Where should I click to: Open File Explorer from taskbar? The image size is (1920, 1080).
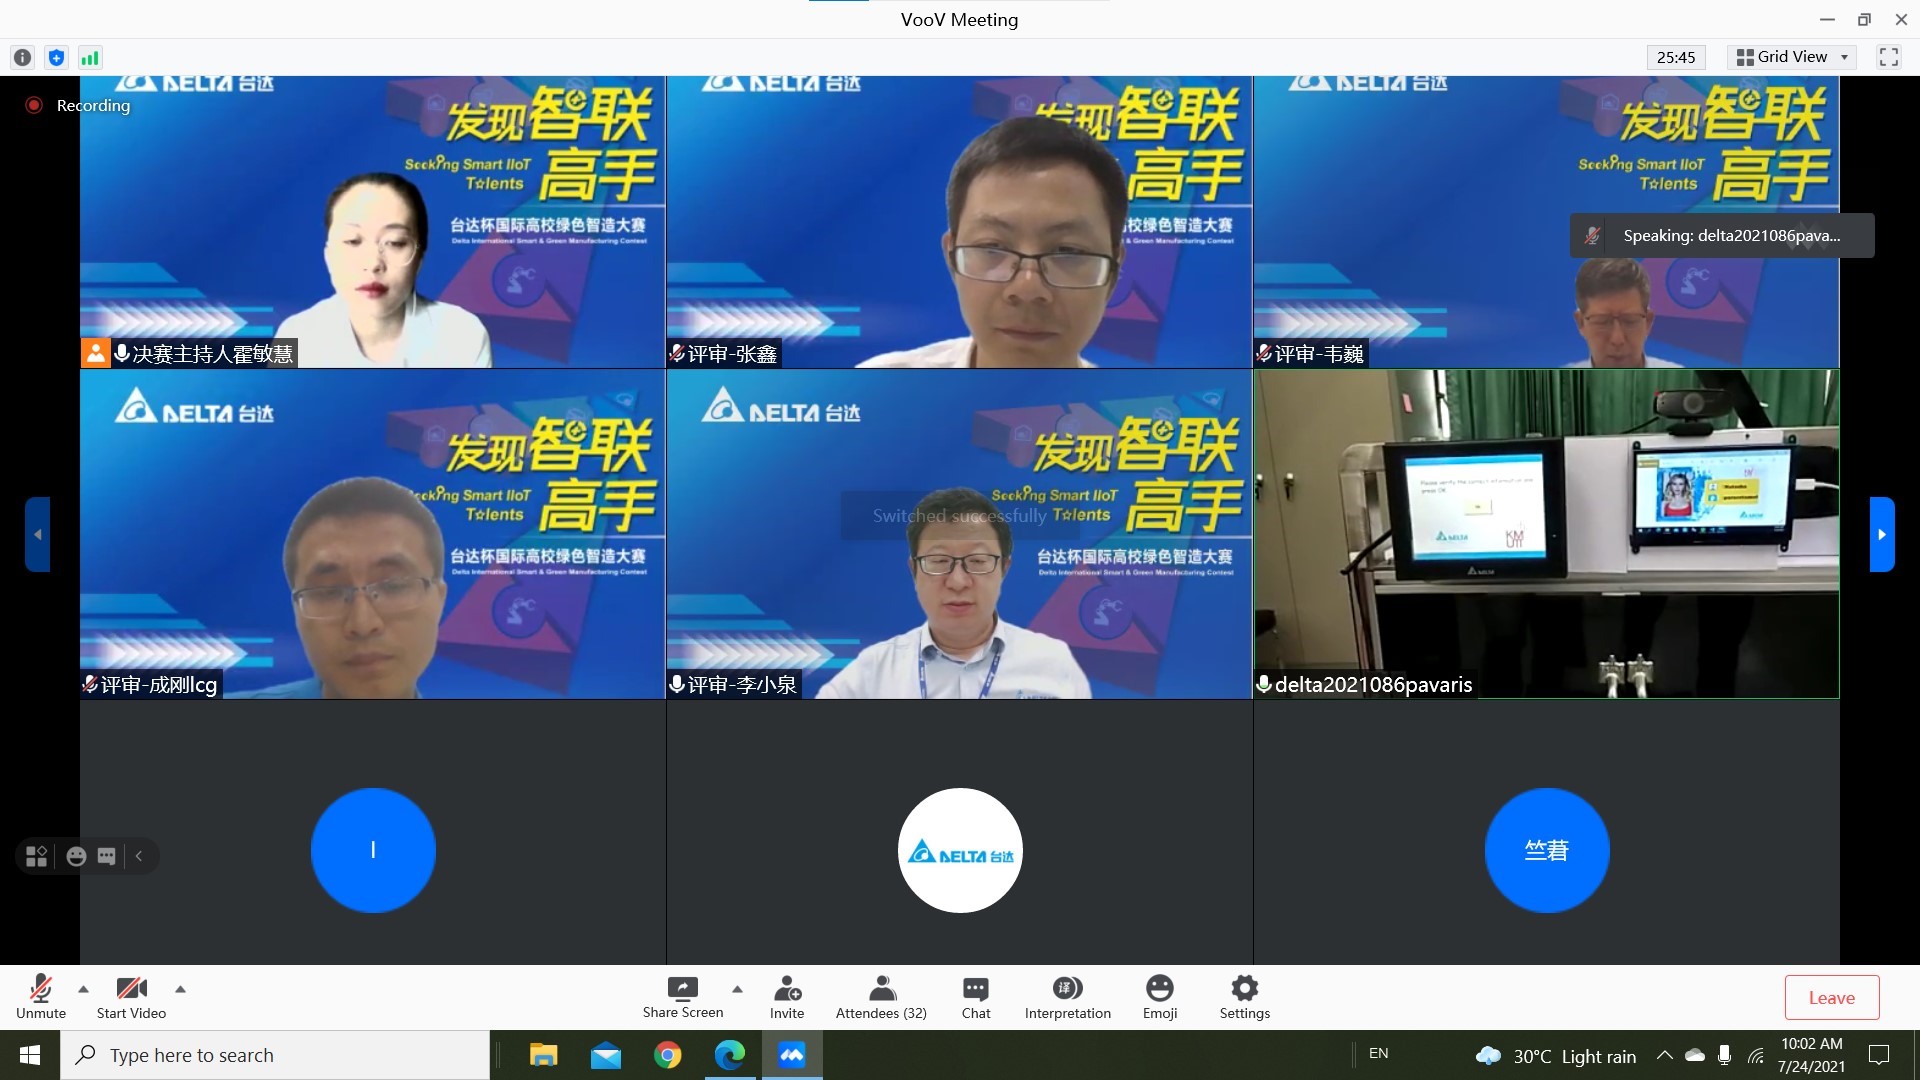[x=543, y=1055]
